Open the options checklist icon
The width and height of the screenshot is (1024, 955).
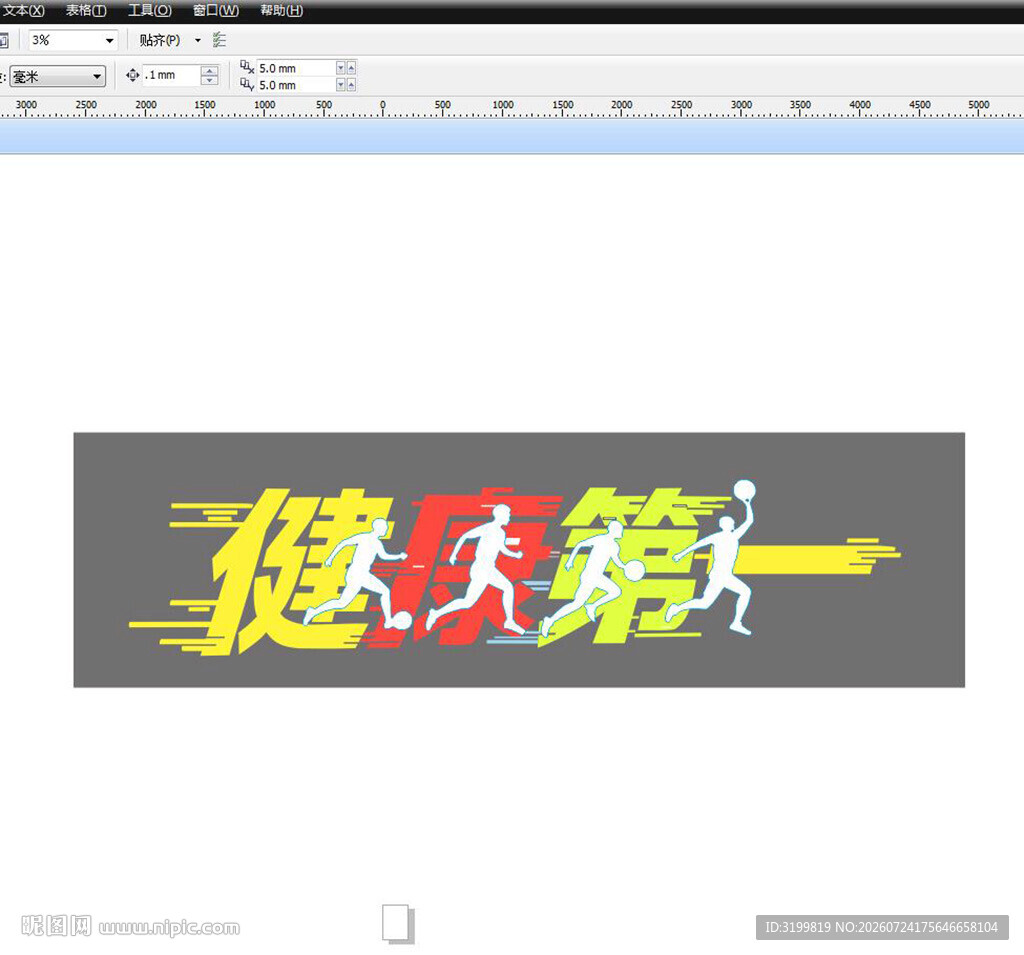click(219, 40)
